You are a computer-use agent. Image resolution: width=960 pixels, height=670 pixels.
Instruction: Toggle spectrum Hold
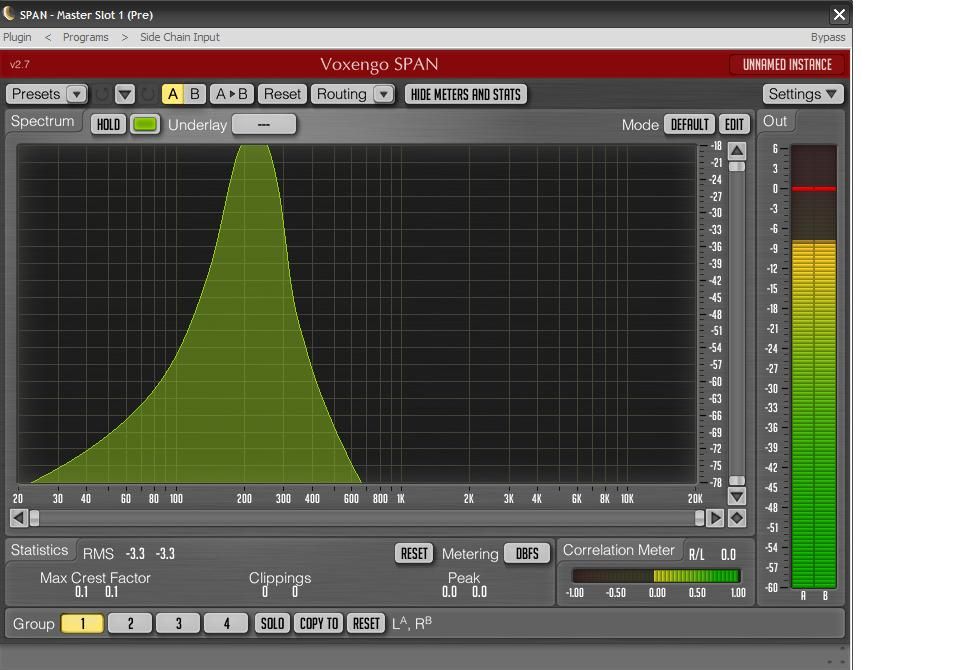pyautogui.click(x=108, y=125)
